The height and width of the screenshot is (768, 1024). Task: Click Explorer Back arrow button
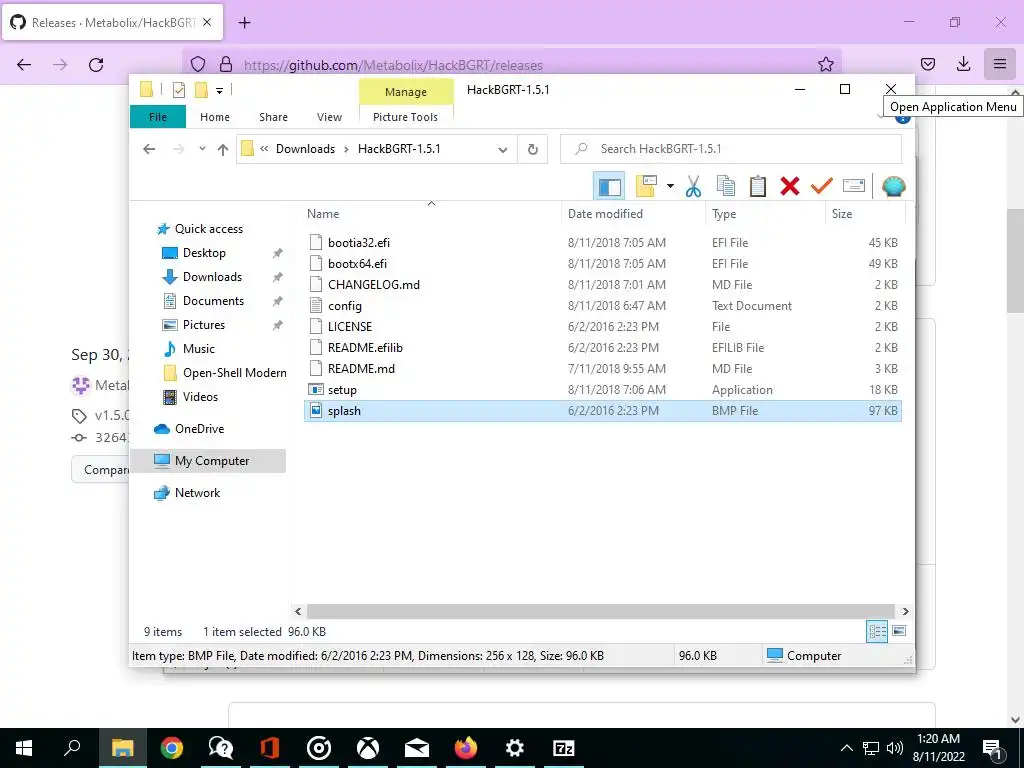pyautogui.click(x=149, y=149)
